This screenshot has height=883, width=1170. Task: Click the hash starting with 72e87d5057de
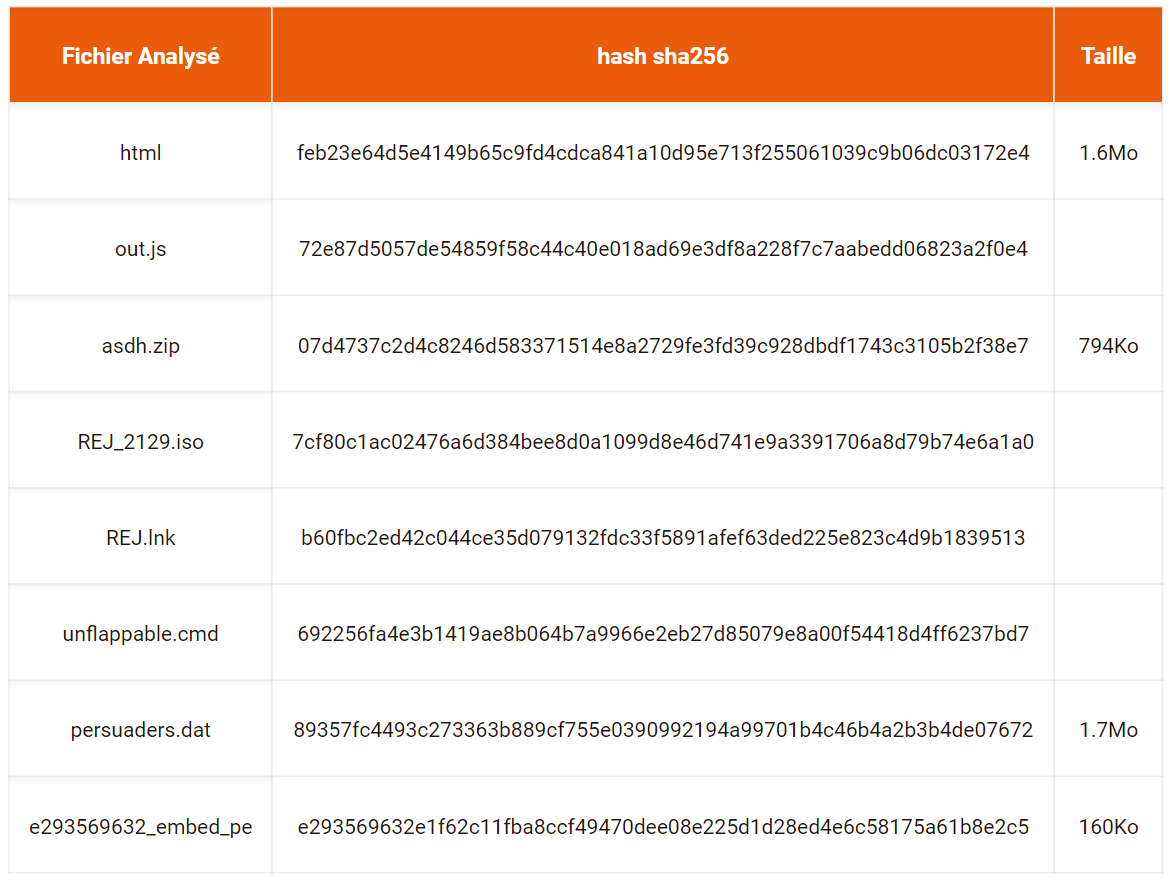(x=663, y=249)
